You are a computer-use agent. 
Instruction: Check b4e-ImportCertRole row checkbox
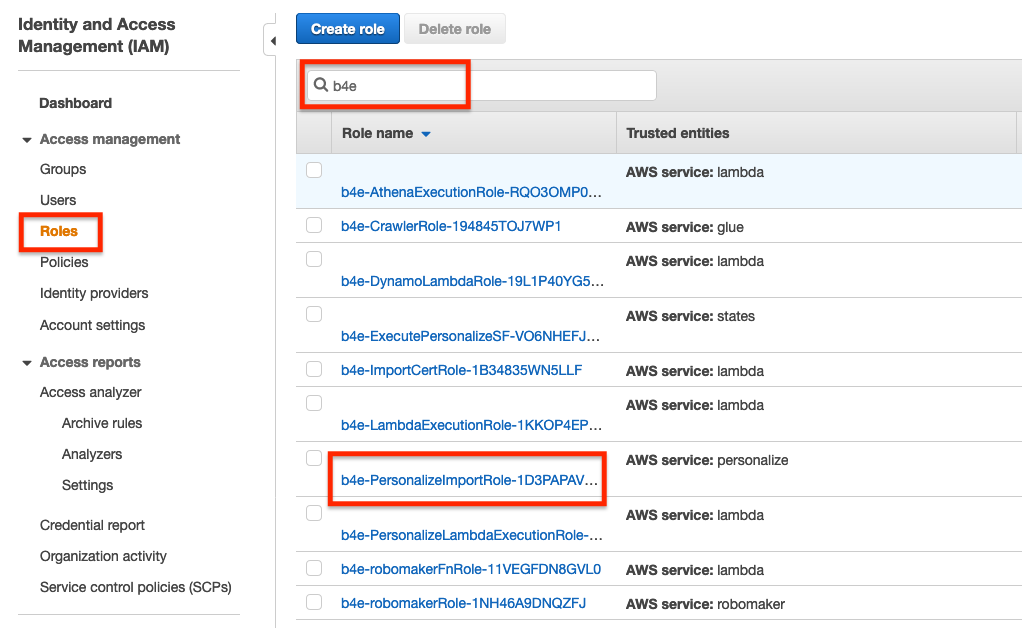coord(314,369)
